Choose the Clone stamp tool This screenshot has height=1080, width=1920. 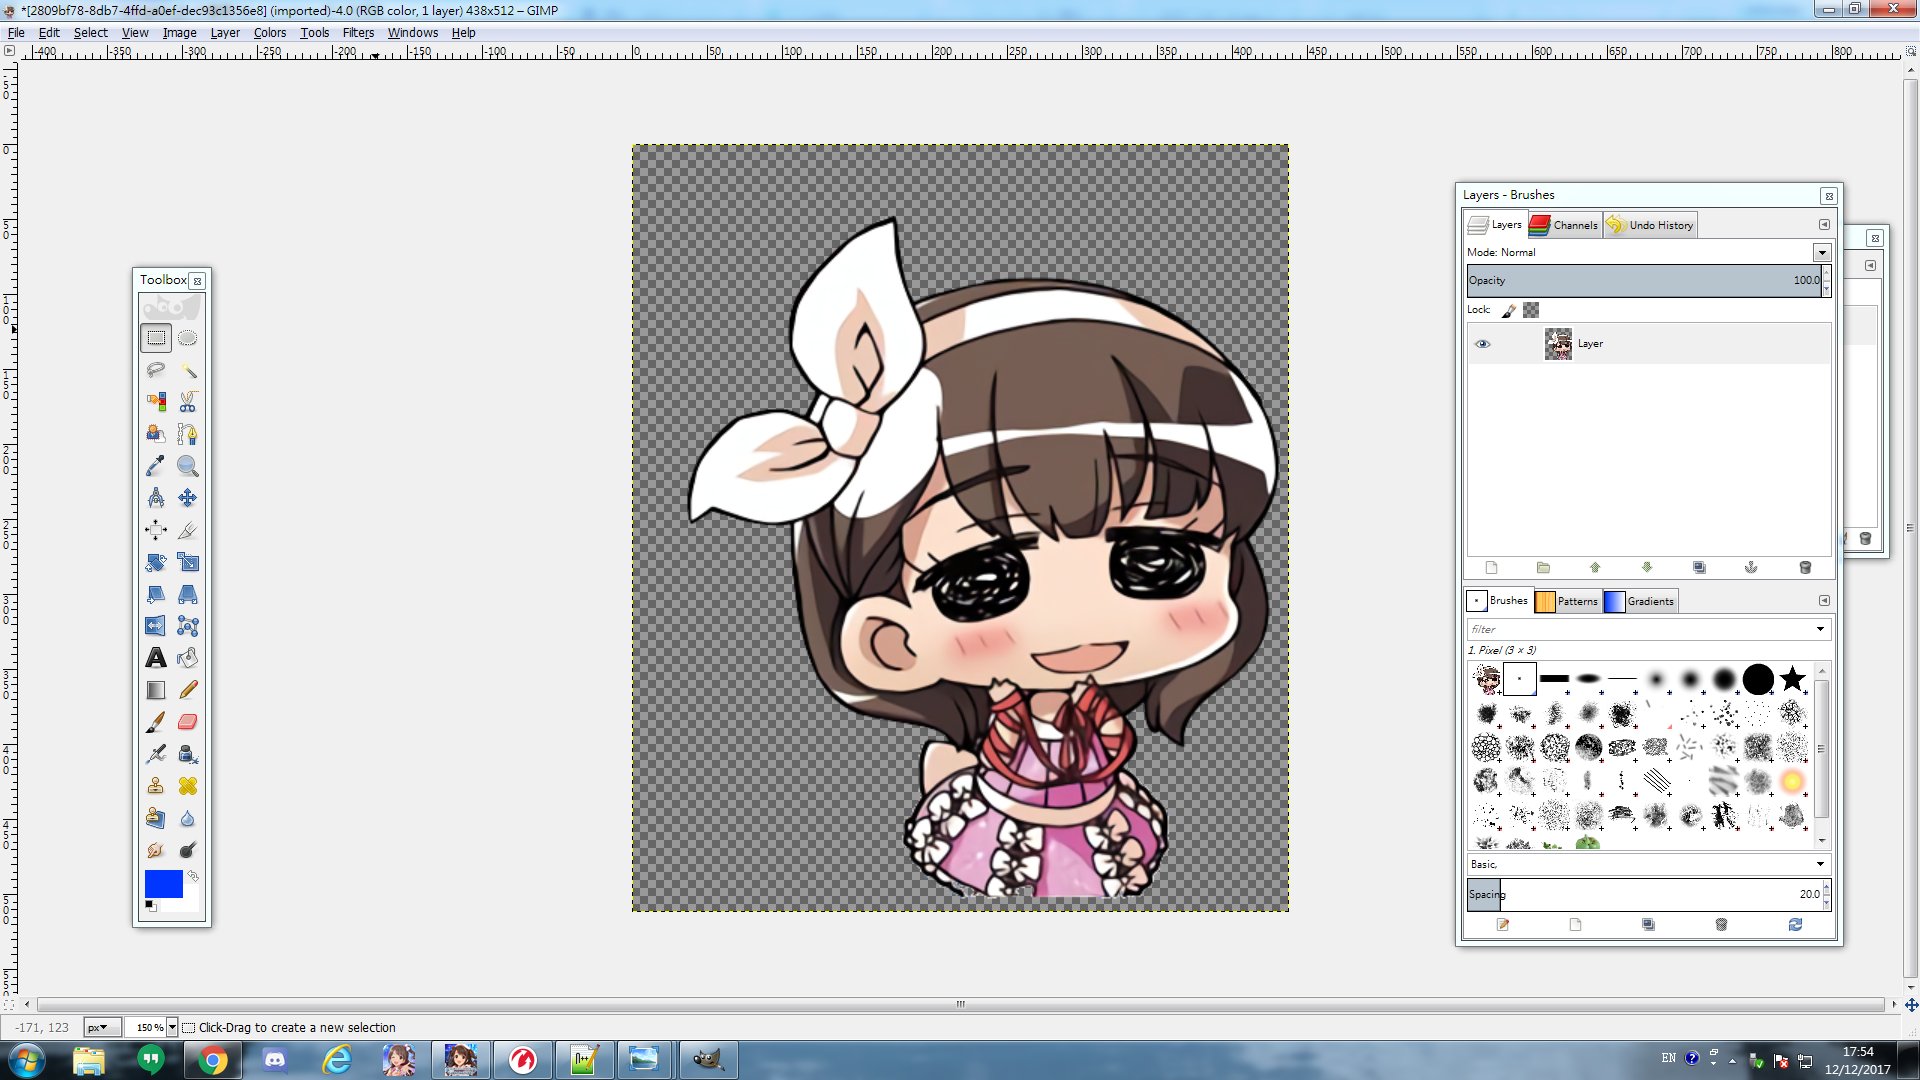pos(156,786)
